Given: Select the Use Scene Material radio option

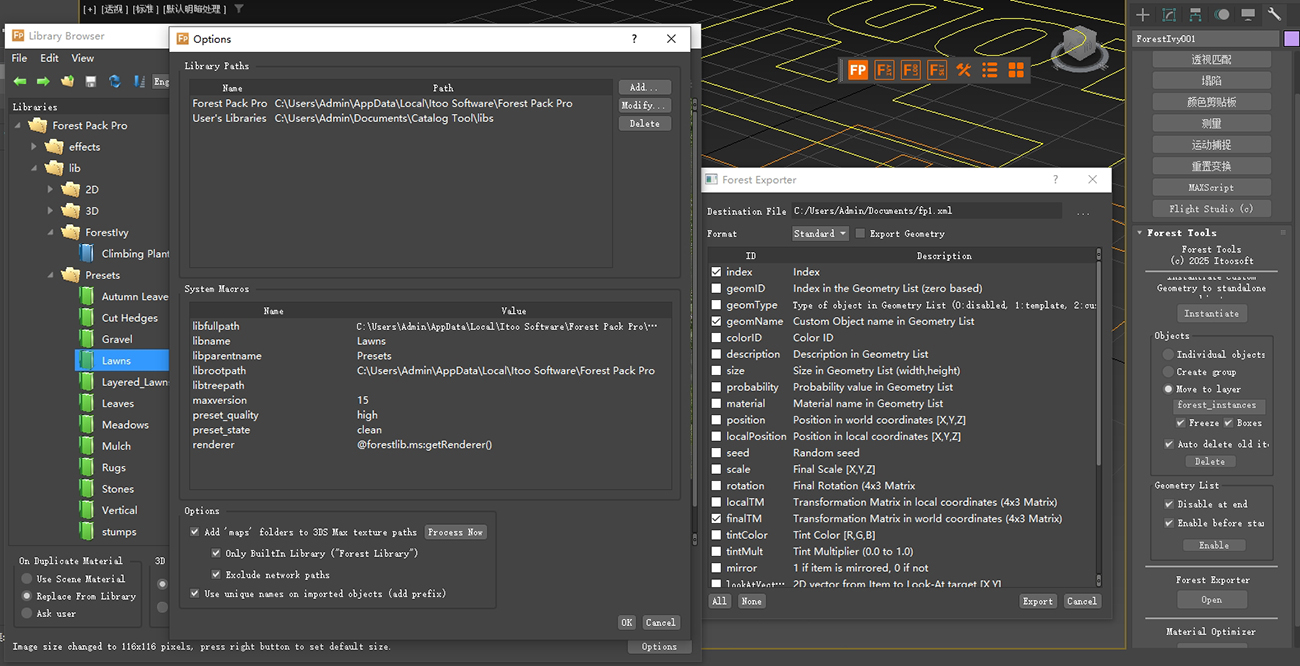Looking at the screenshot, I should pyautogui.click(x=26, y=579).
